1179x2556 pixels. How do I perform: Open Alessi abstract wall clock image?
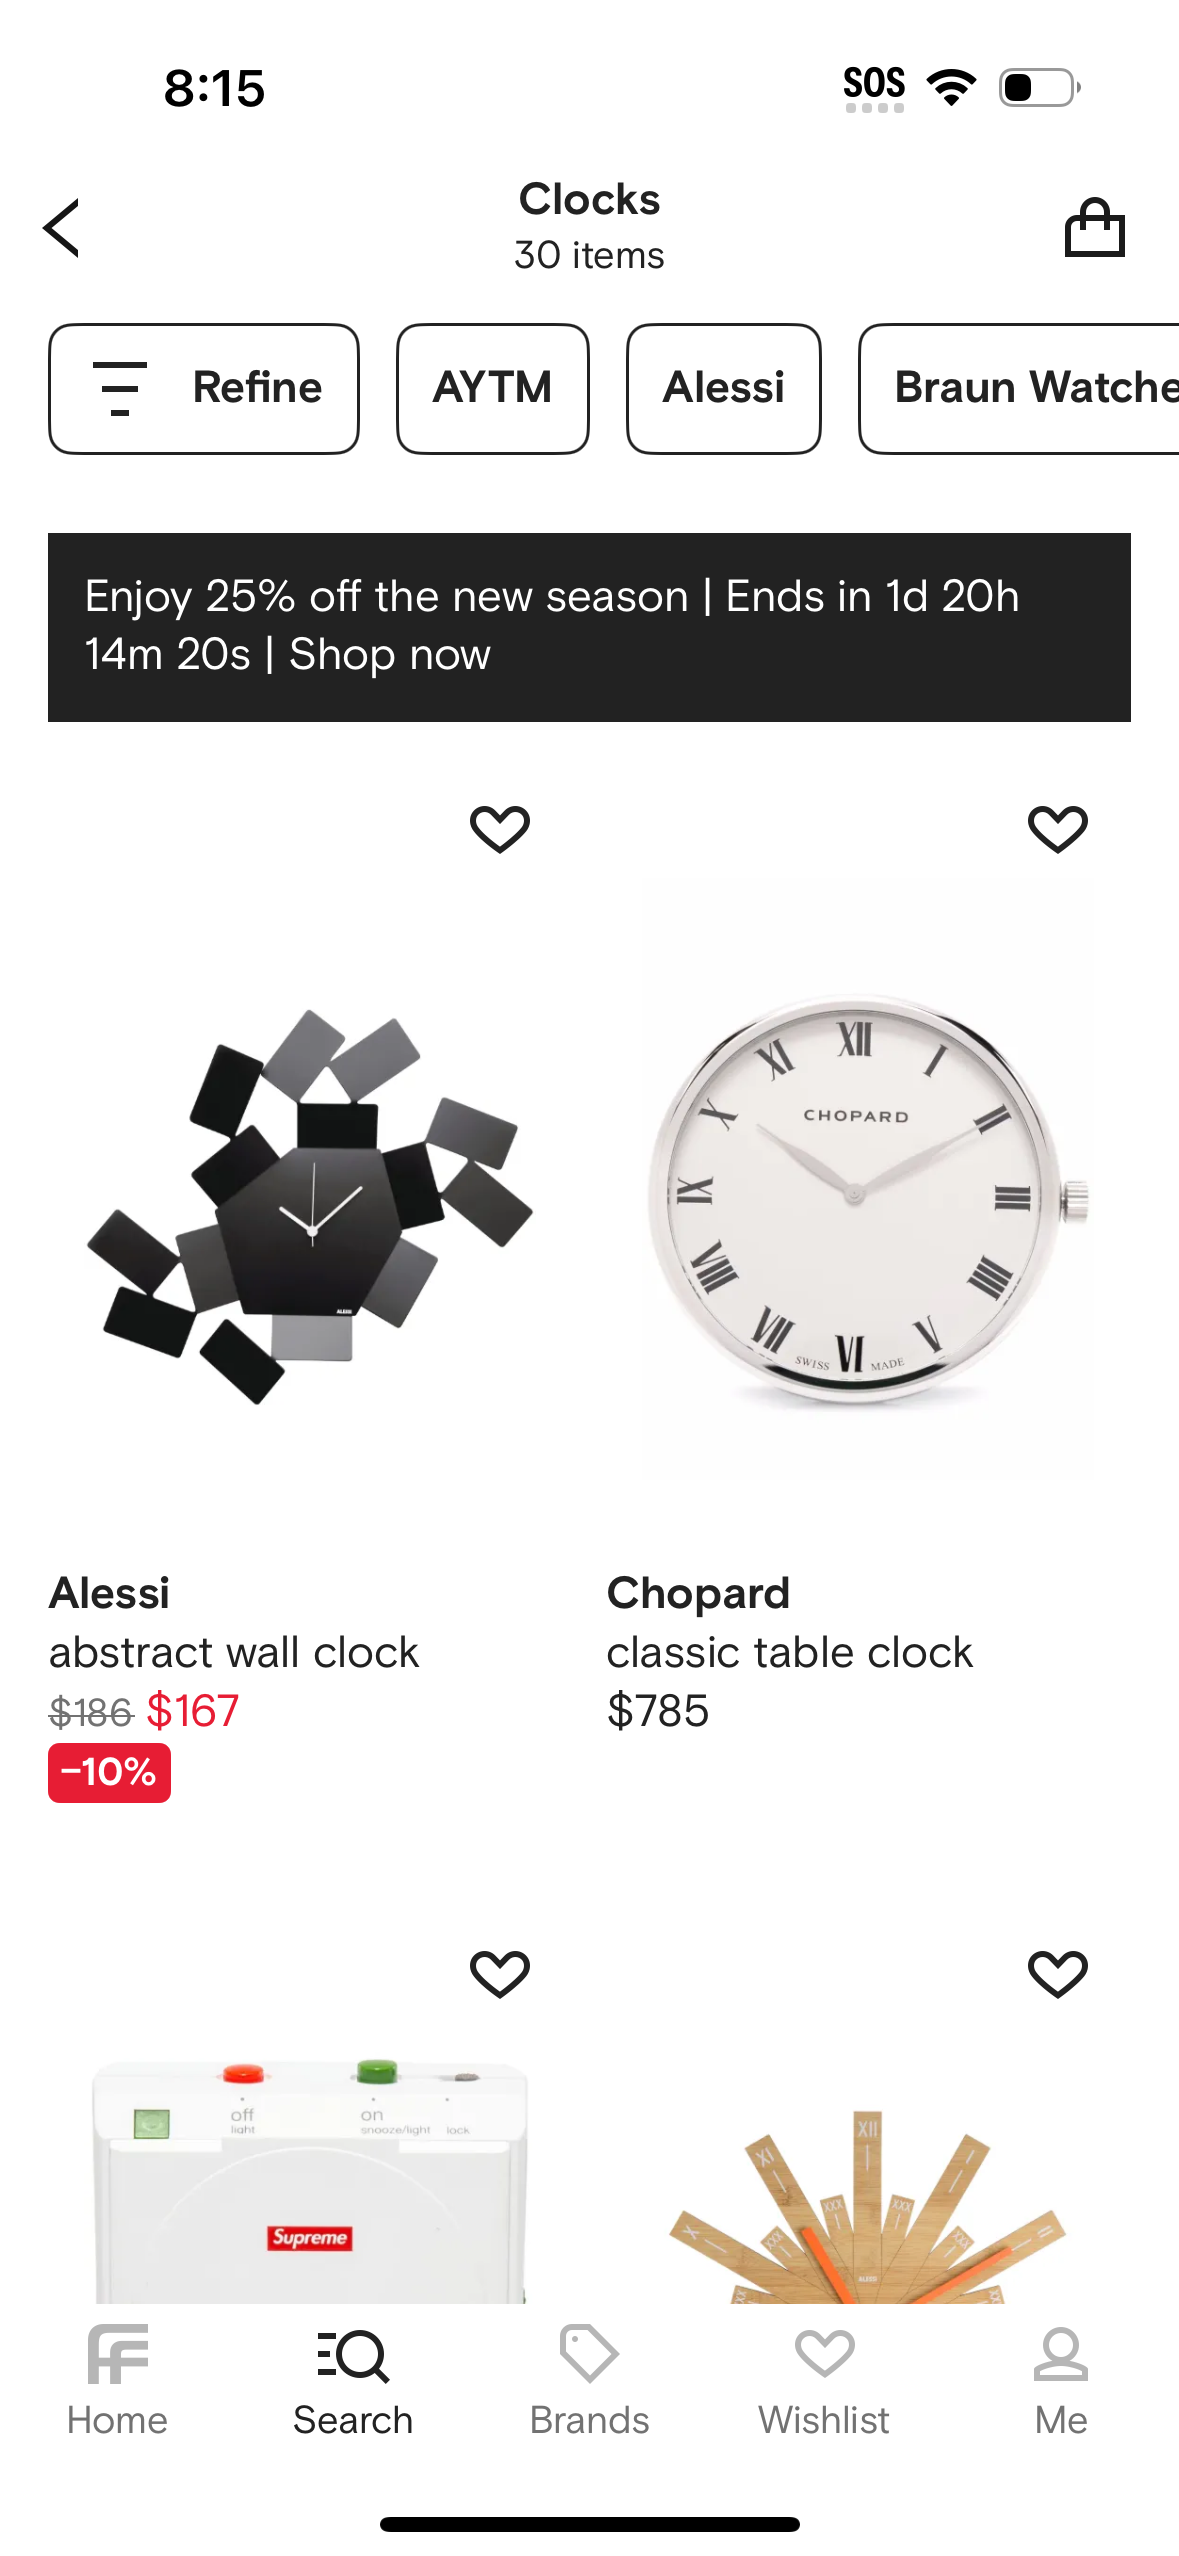(x=310, y=1200)
